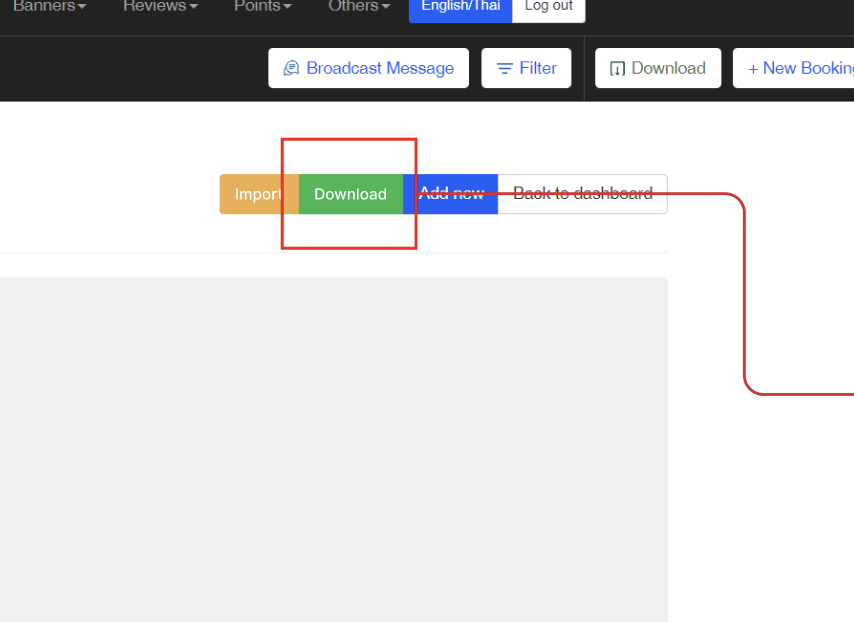Open the Broadcast Message dialog
854x622 pixels.
[x=368, y=68]
